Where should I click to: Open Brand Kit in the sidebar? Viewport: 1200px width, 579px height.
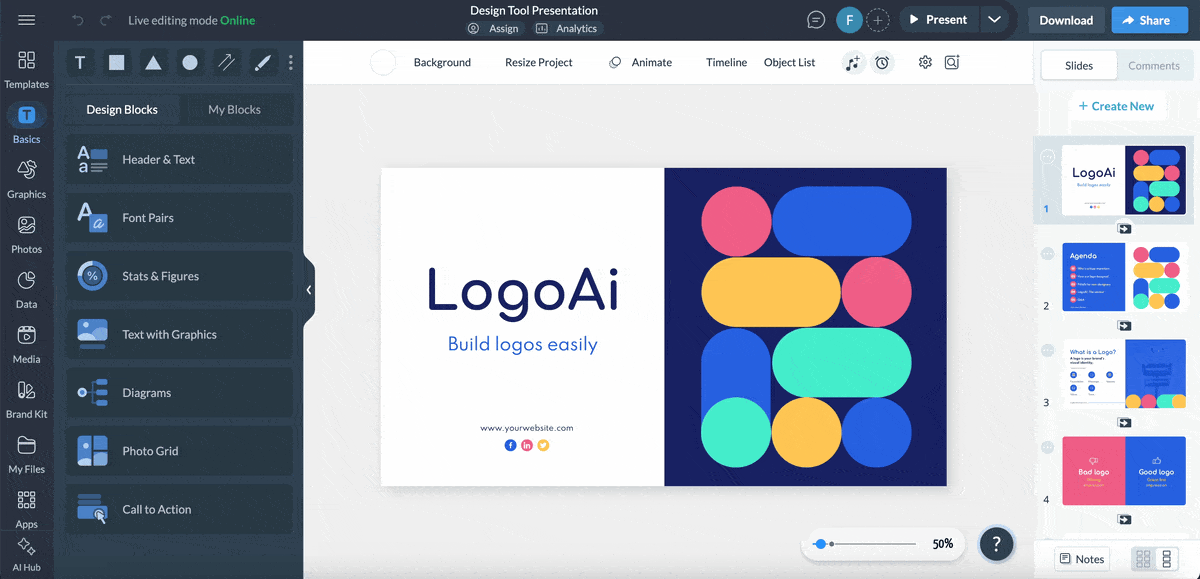tap(26, 399)
